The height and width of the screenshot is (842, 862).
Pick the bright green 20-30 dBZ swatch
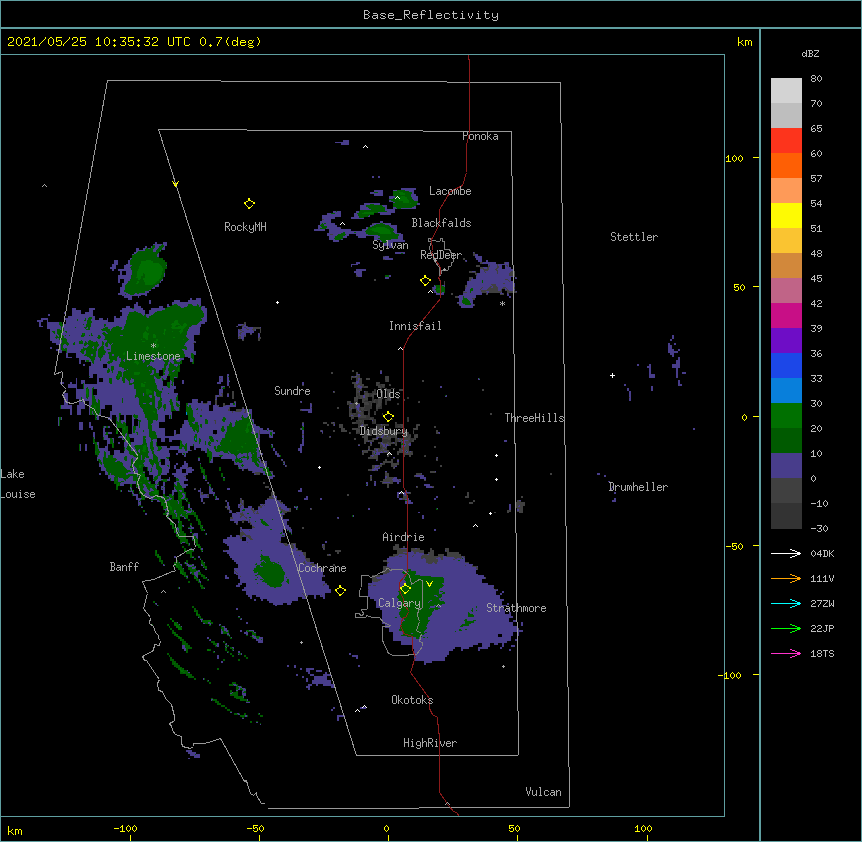point(786,416)
